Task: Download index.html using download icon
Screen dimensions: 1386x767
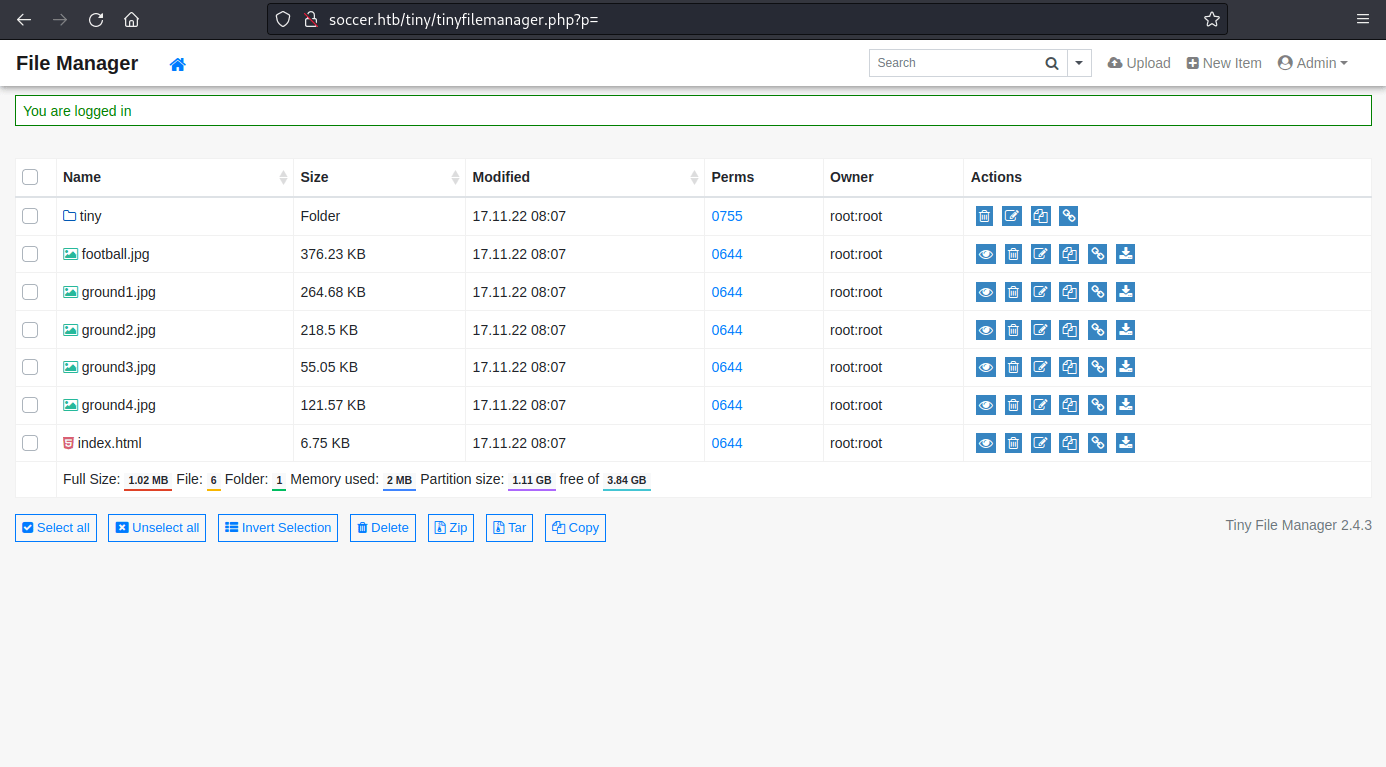Action: [x=1125, y=443]
